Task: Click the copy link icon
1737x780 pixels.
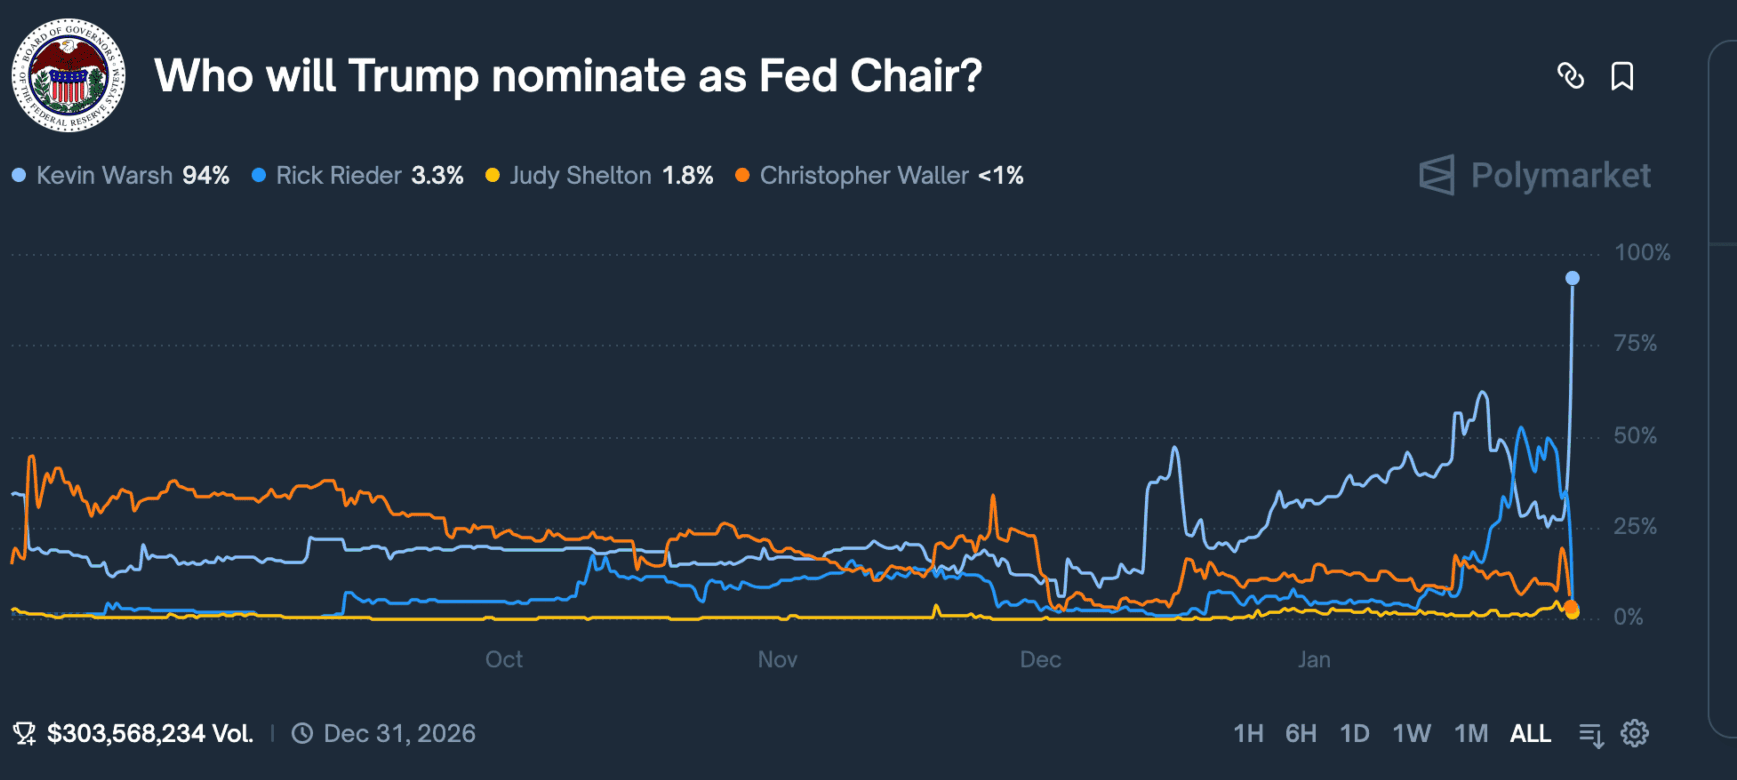Action: [x=1570, y=76]
